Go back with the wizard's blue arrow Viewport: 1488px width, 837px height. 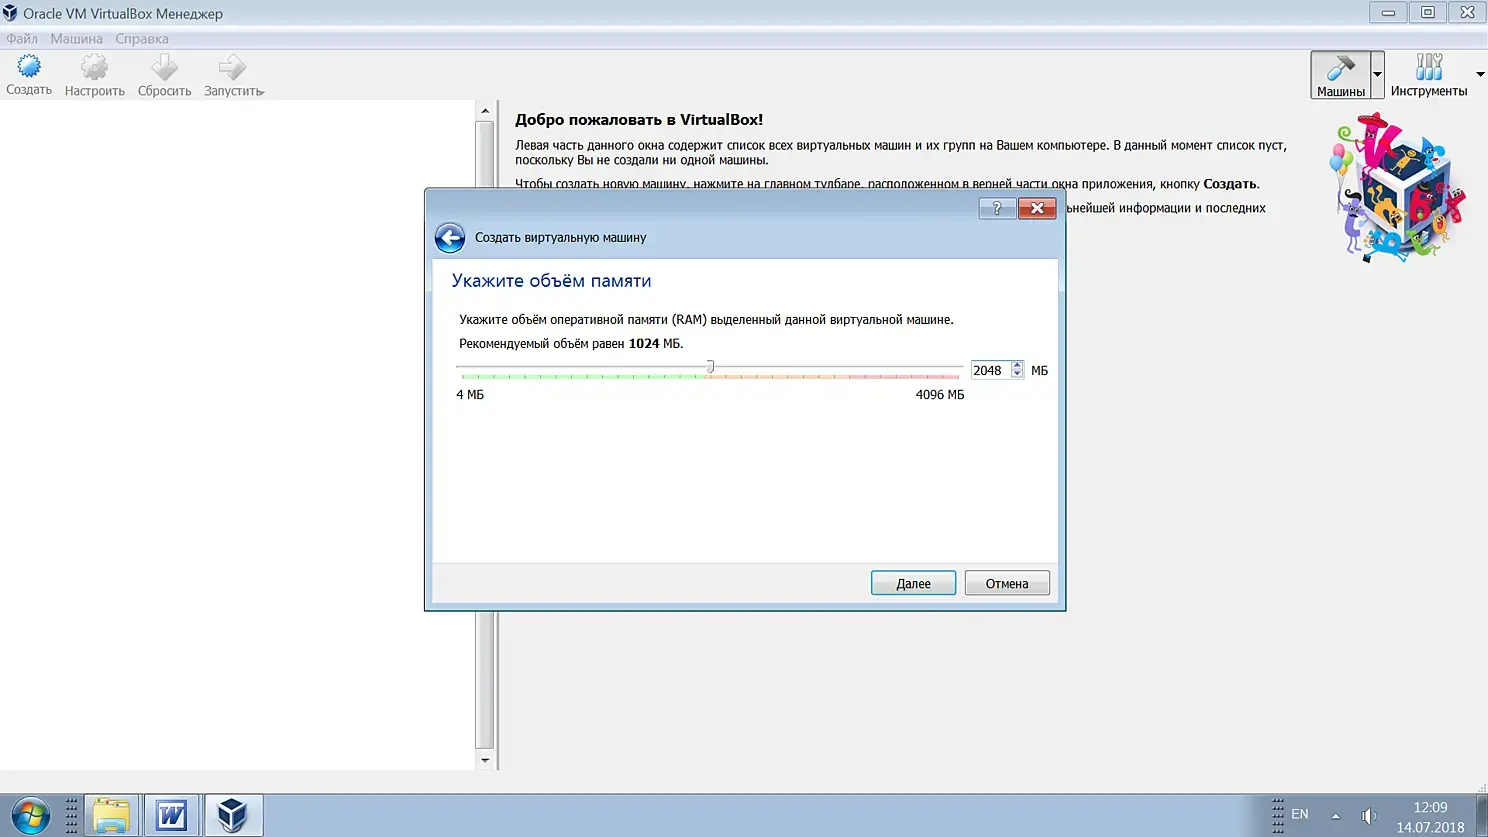pyautogui.click(x=450, y=237)
